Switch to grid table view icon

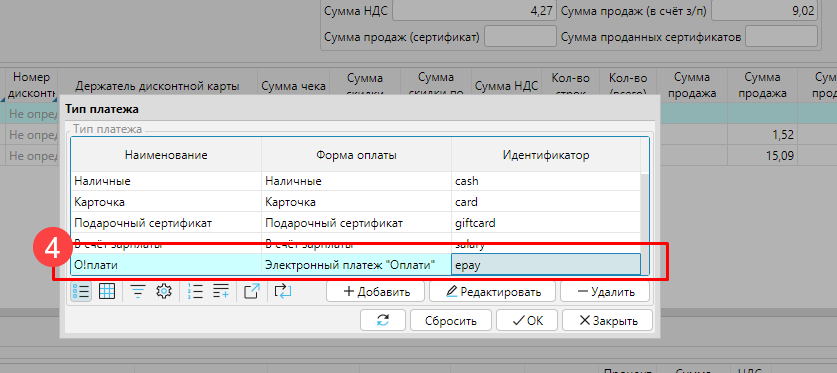click(x=107, y=291)
